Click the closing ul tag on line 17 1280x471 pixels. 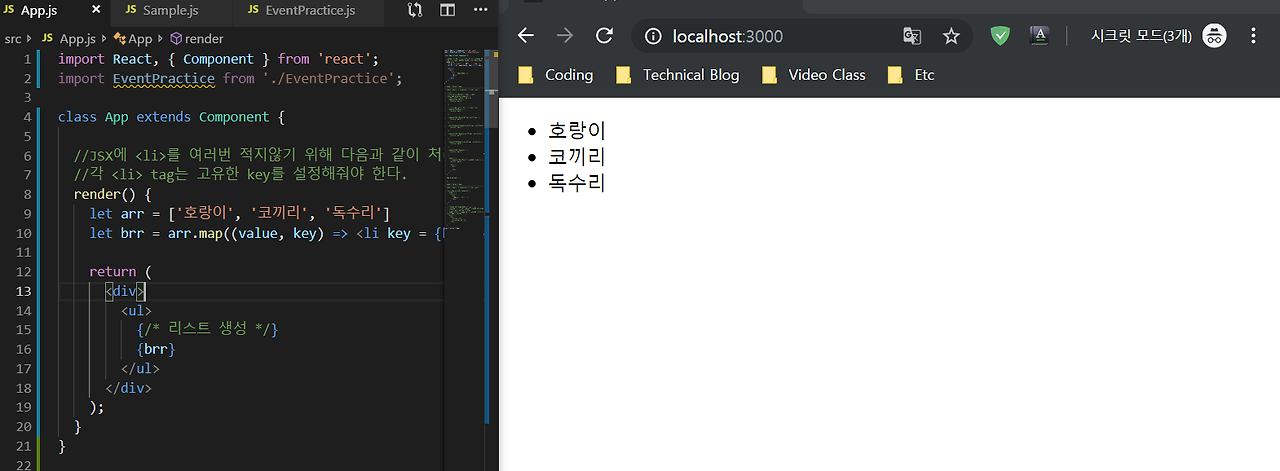point(140,368)
